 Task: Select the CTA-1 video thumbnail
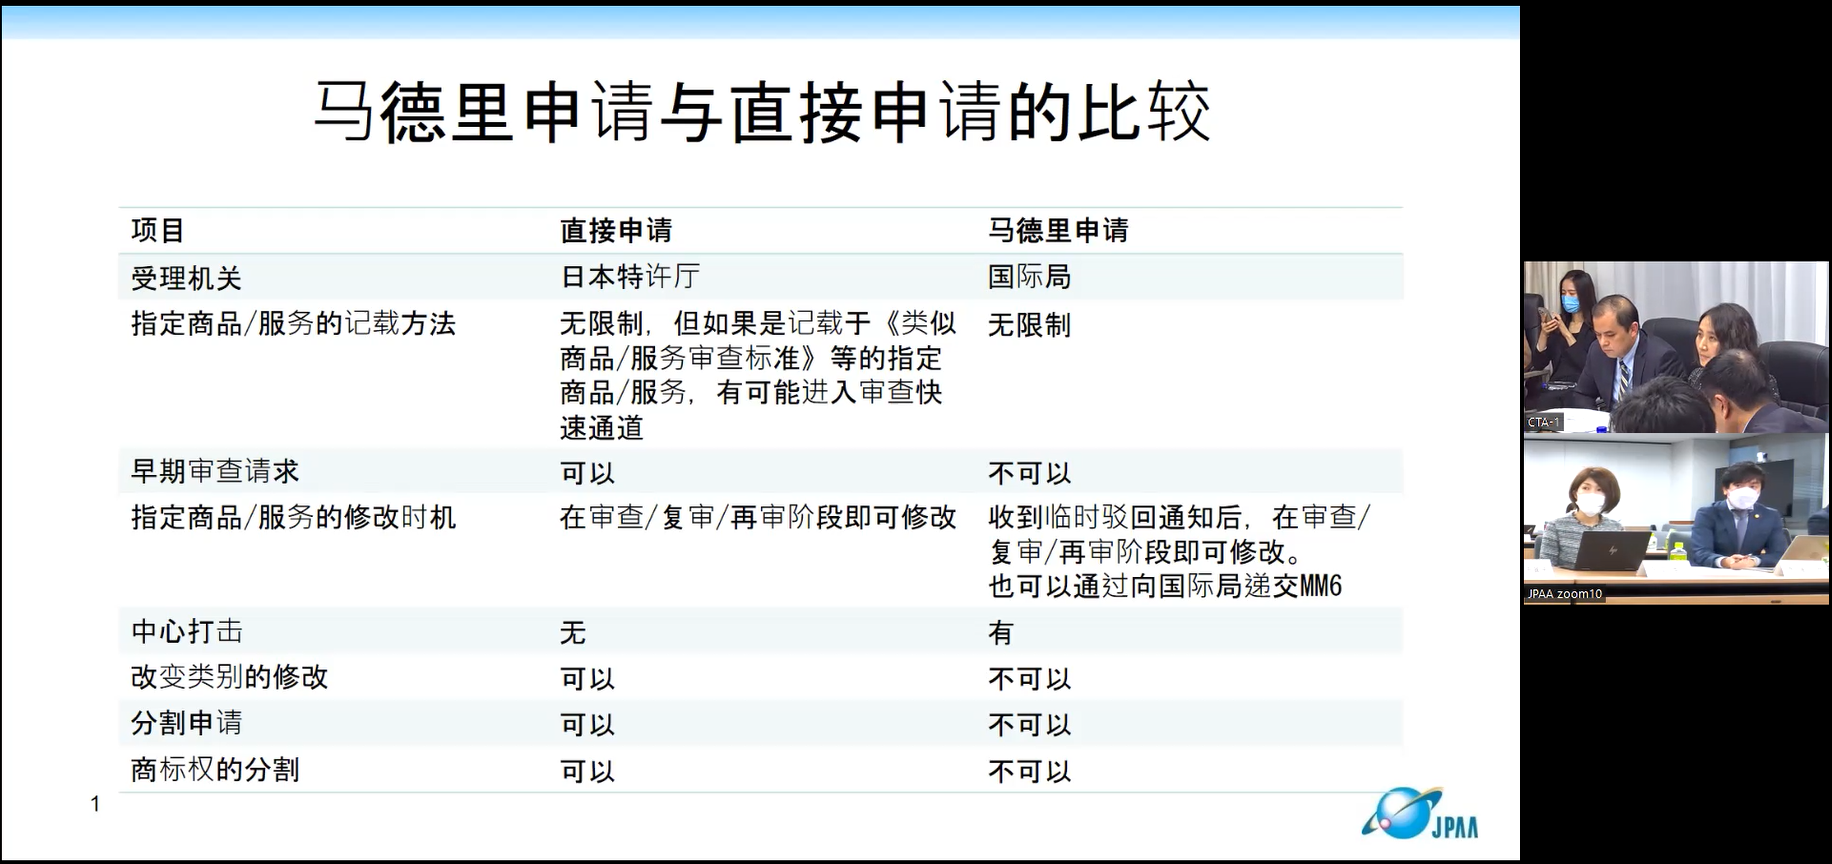[1675, 346]
